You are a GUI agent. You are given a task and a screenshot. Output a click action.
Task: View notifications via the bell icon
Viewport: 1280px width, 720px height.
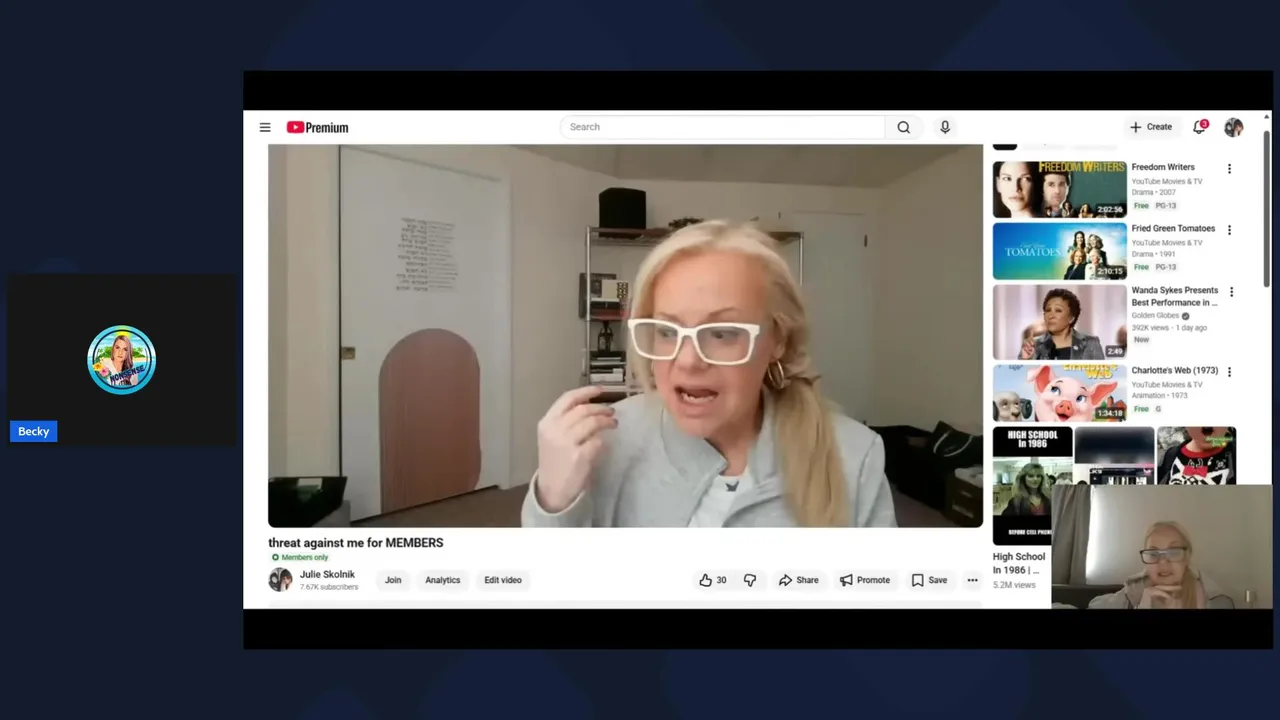[x=1200, y=127]
